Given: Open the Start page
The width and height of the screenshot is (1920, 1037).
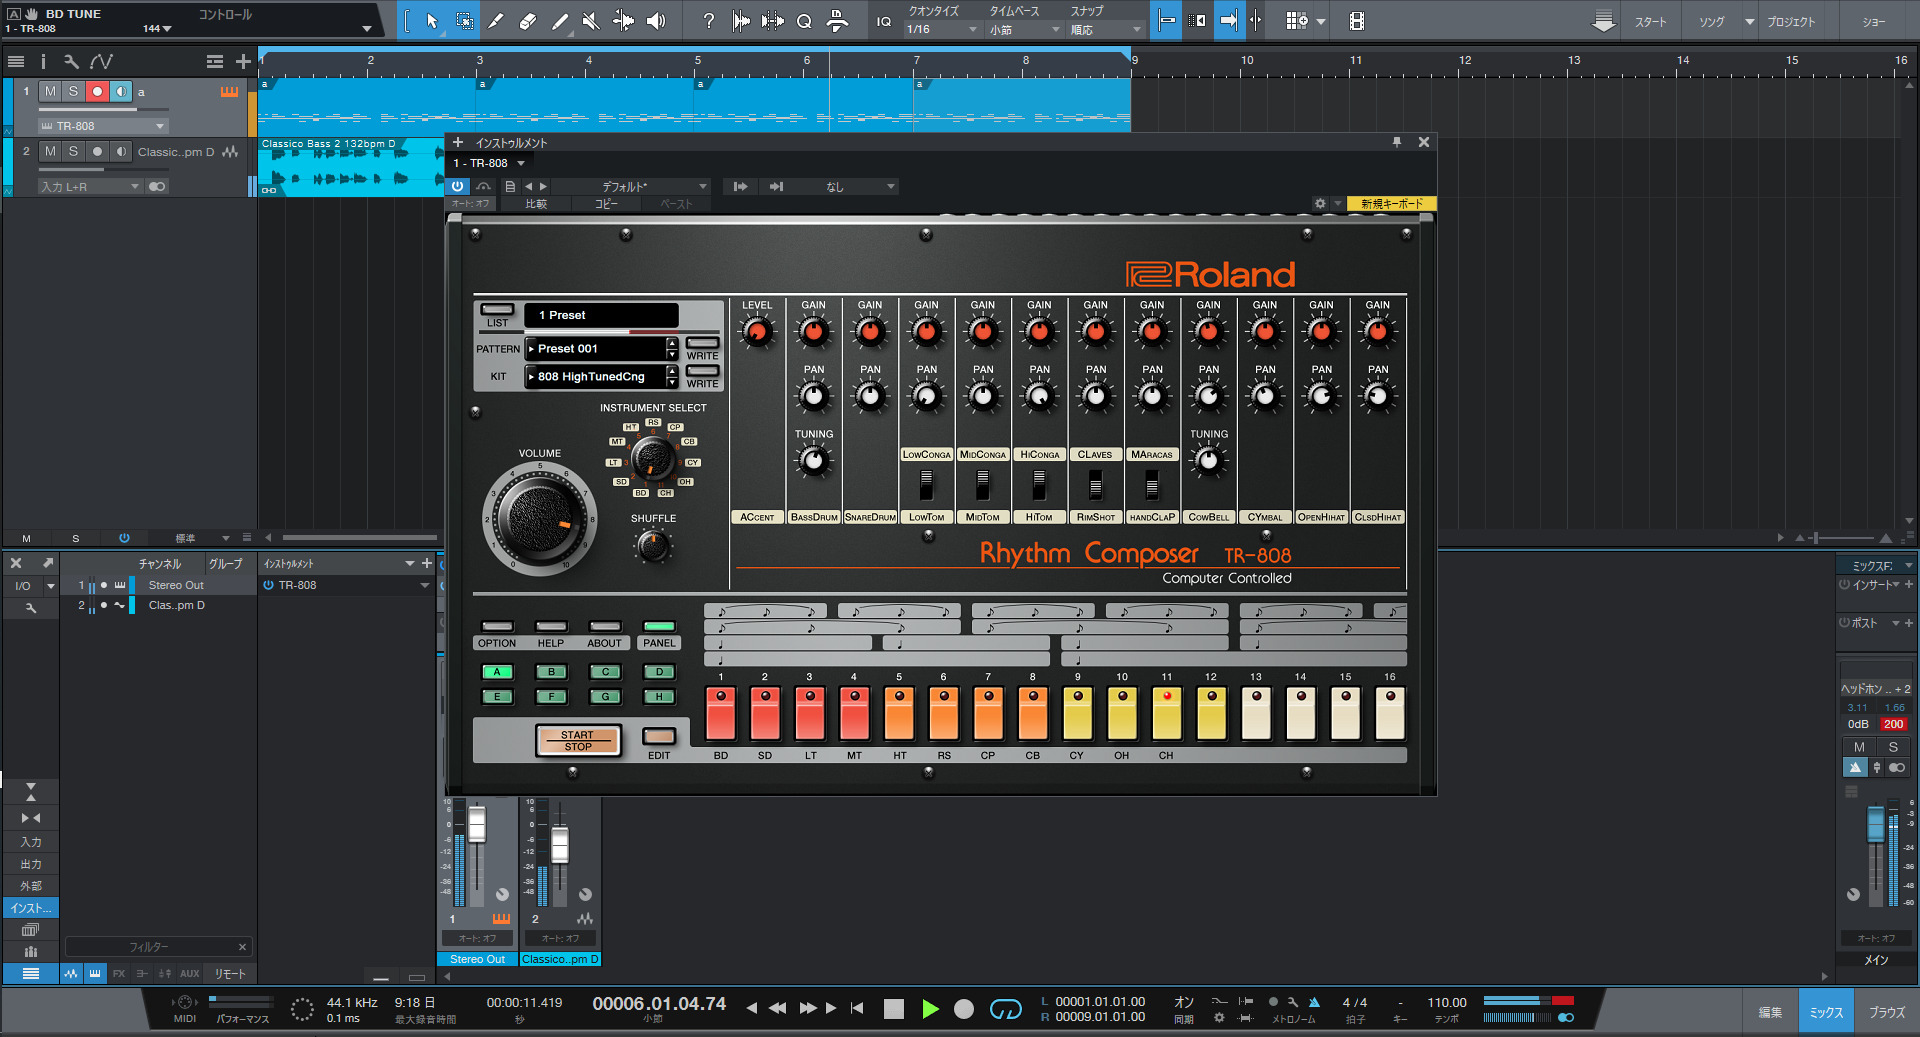Looking at the screenshot, I should [1651, 22].
